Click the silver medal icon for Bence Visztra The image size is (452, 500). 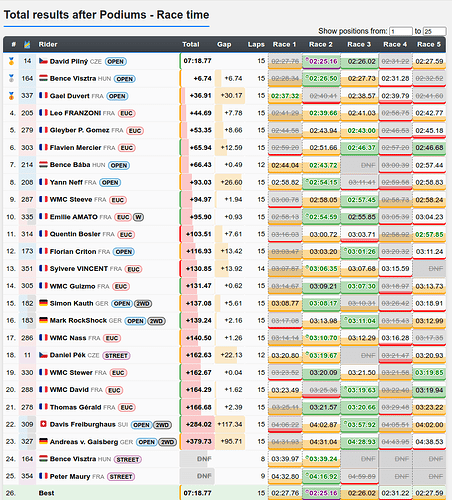pyautogui.click(x=11, y=79)
